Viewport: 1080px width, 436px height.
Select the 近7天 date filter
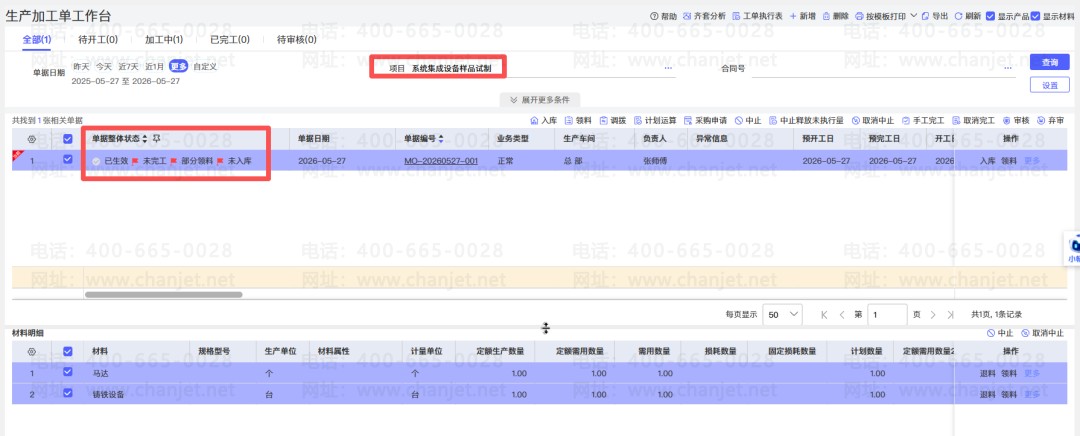[x=128, y=67]
